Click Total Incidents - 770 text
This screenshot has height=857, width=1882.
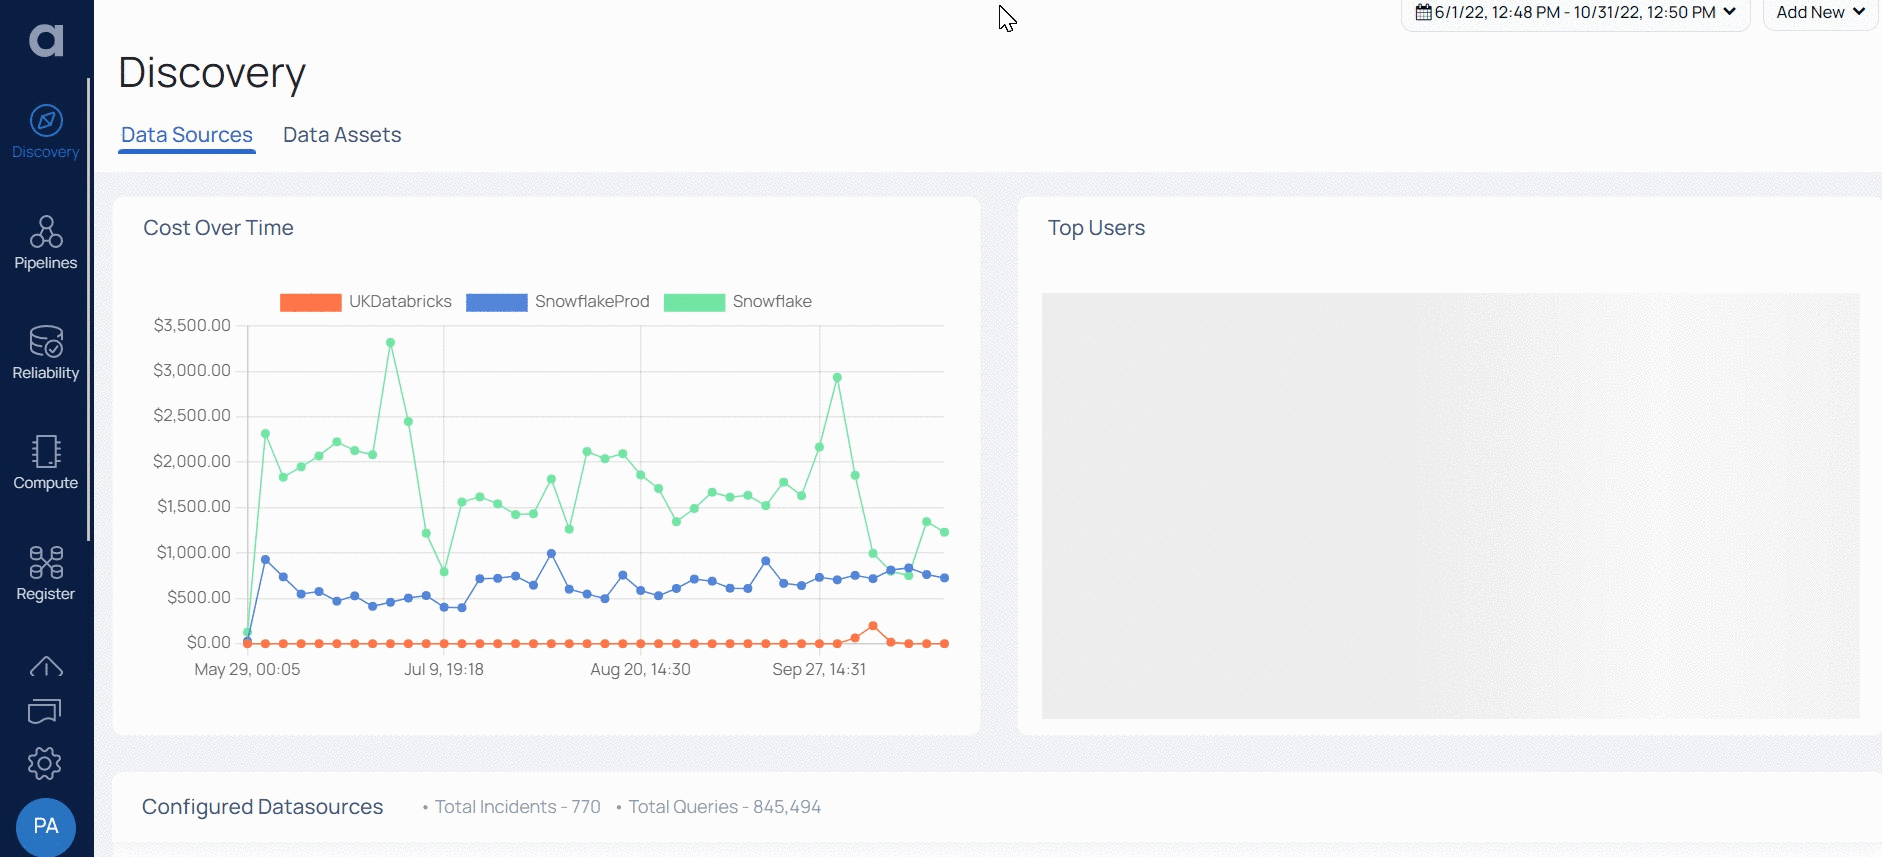click(517, 807)
